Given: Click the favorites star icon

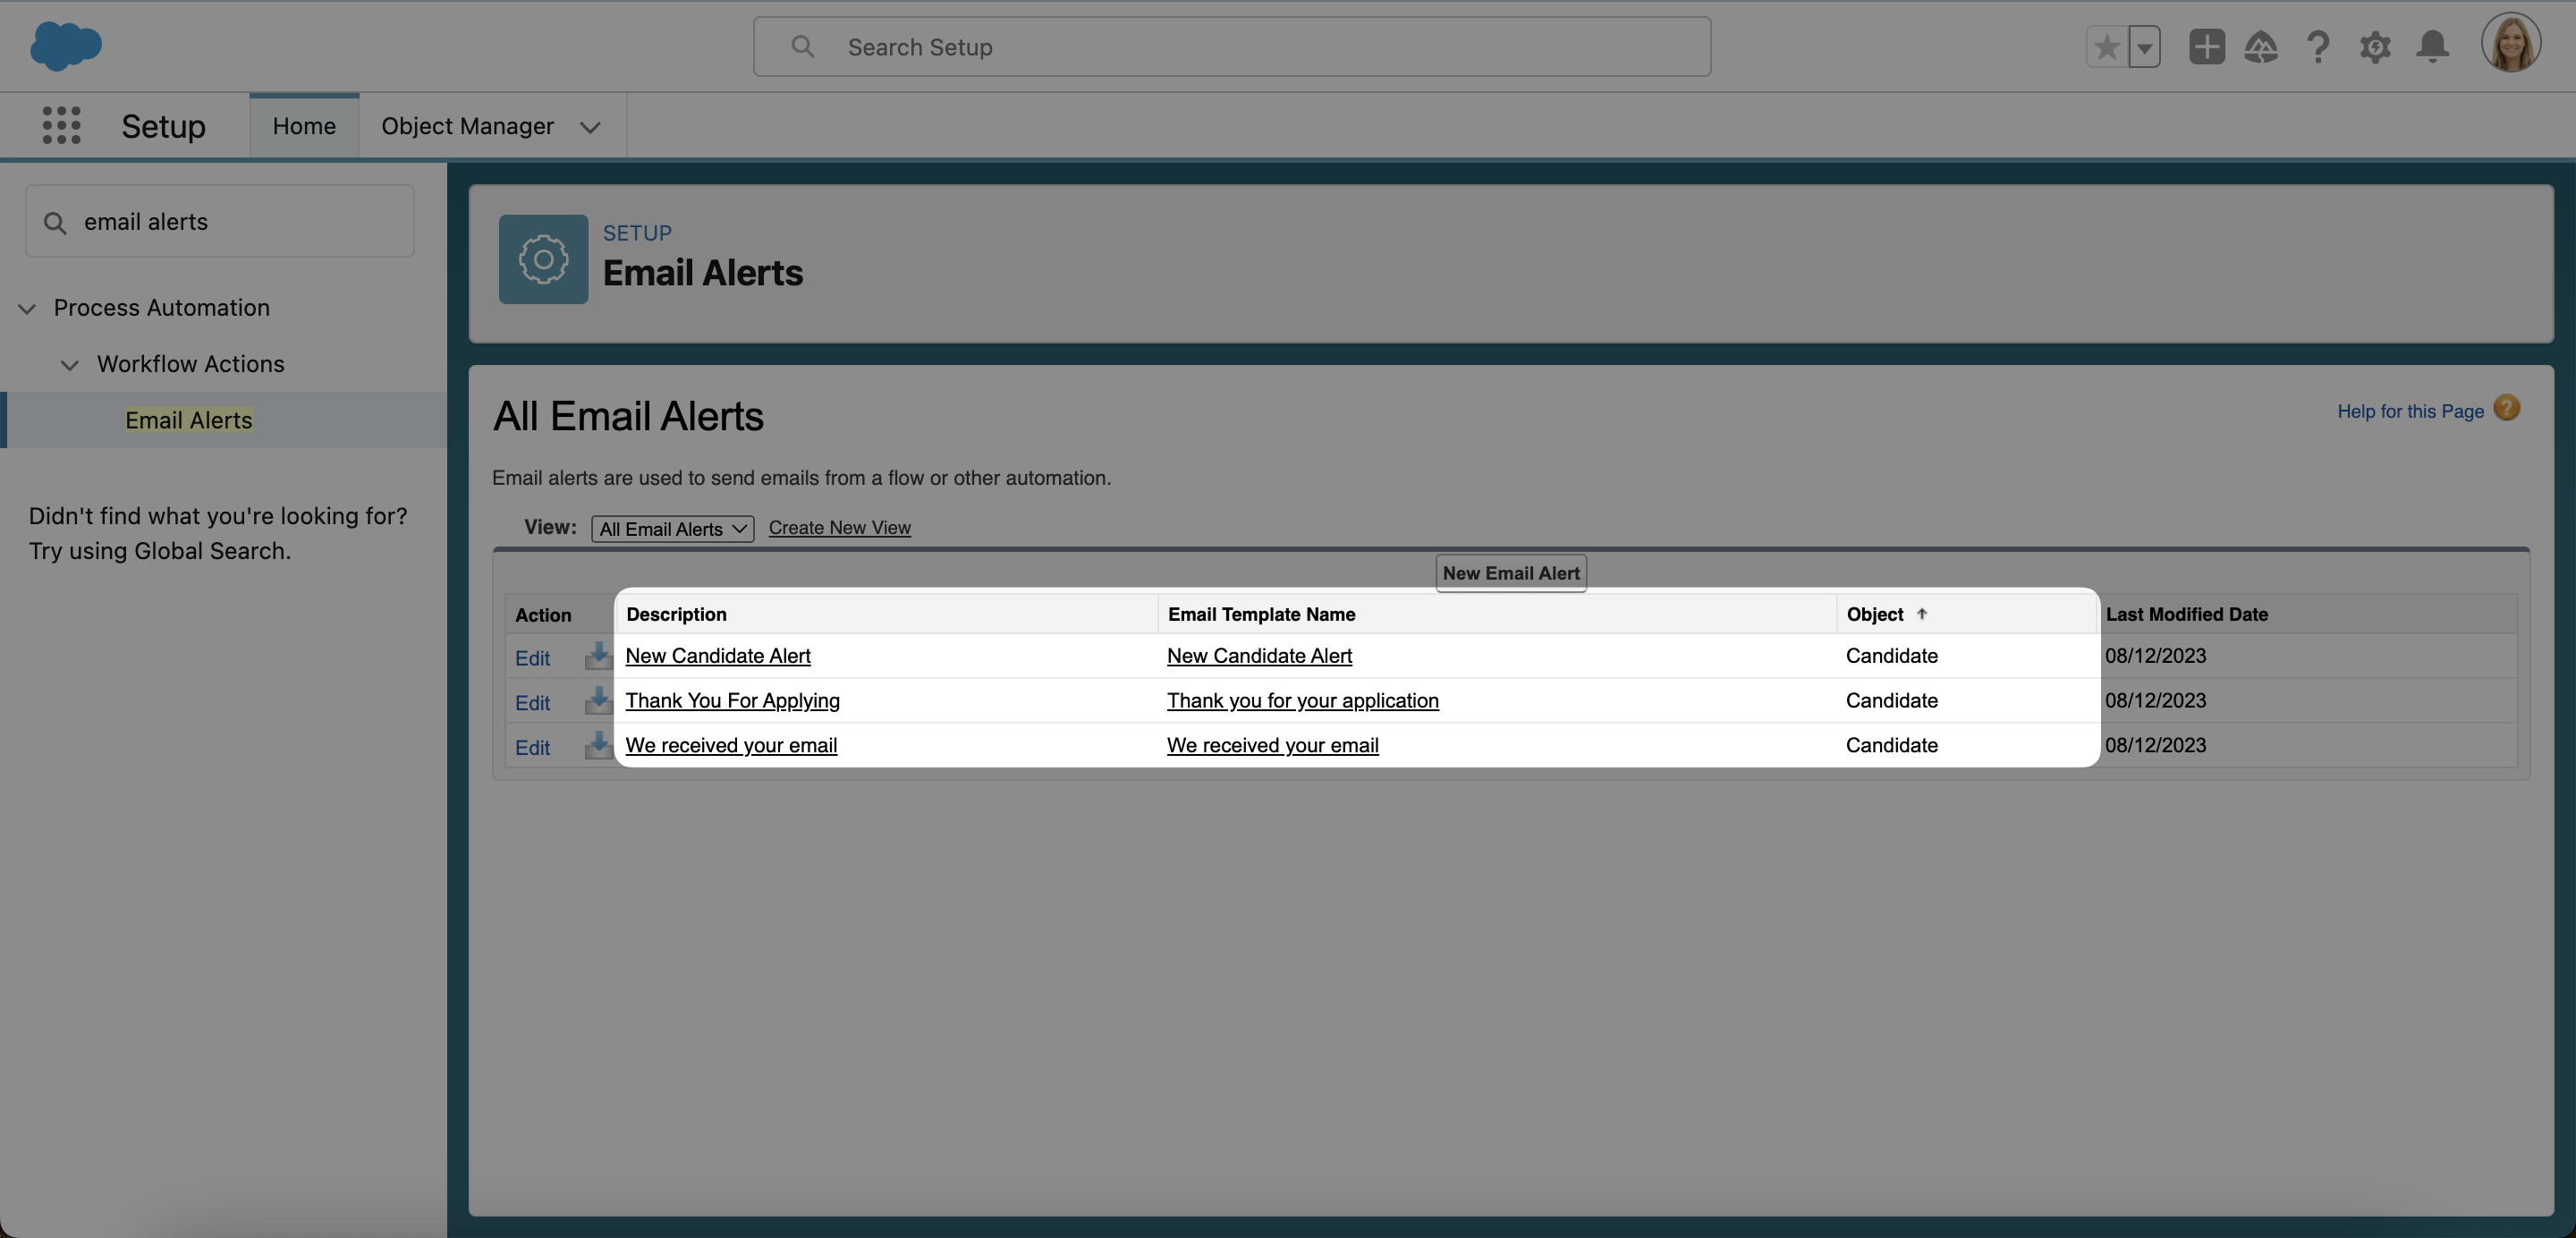Looking at the screenshot, I should pyautogui.click(x=2106, y=47).
